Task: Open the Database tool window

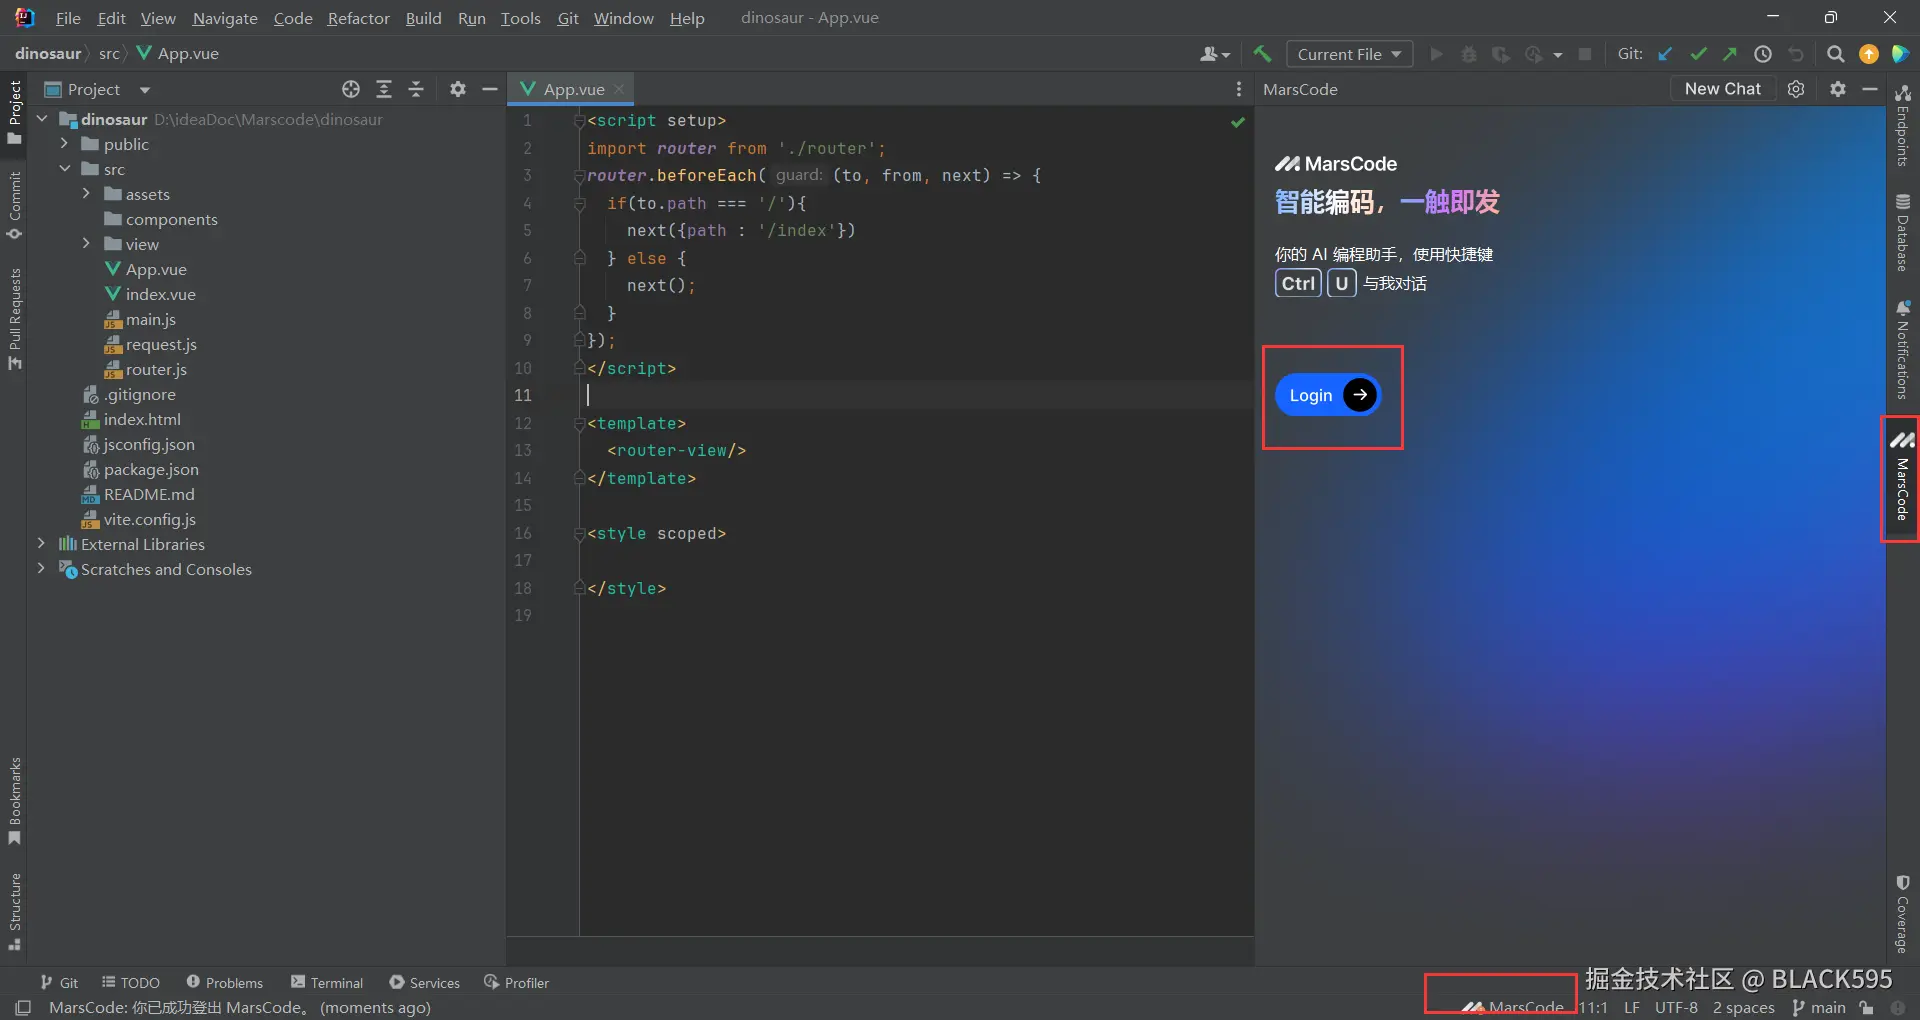Action: point(1903,233)
